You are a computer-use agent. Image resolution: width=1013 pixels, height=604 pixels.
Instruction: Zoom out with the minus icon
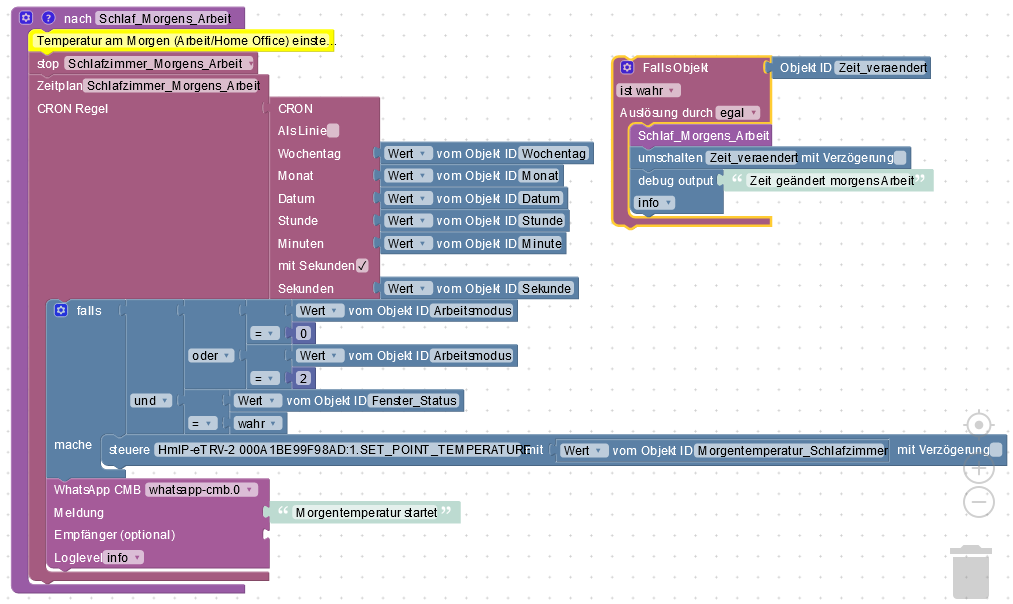pos(979,502)
